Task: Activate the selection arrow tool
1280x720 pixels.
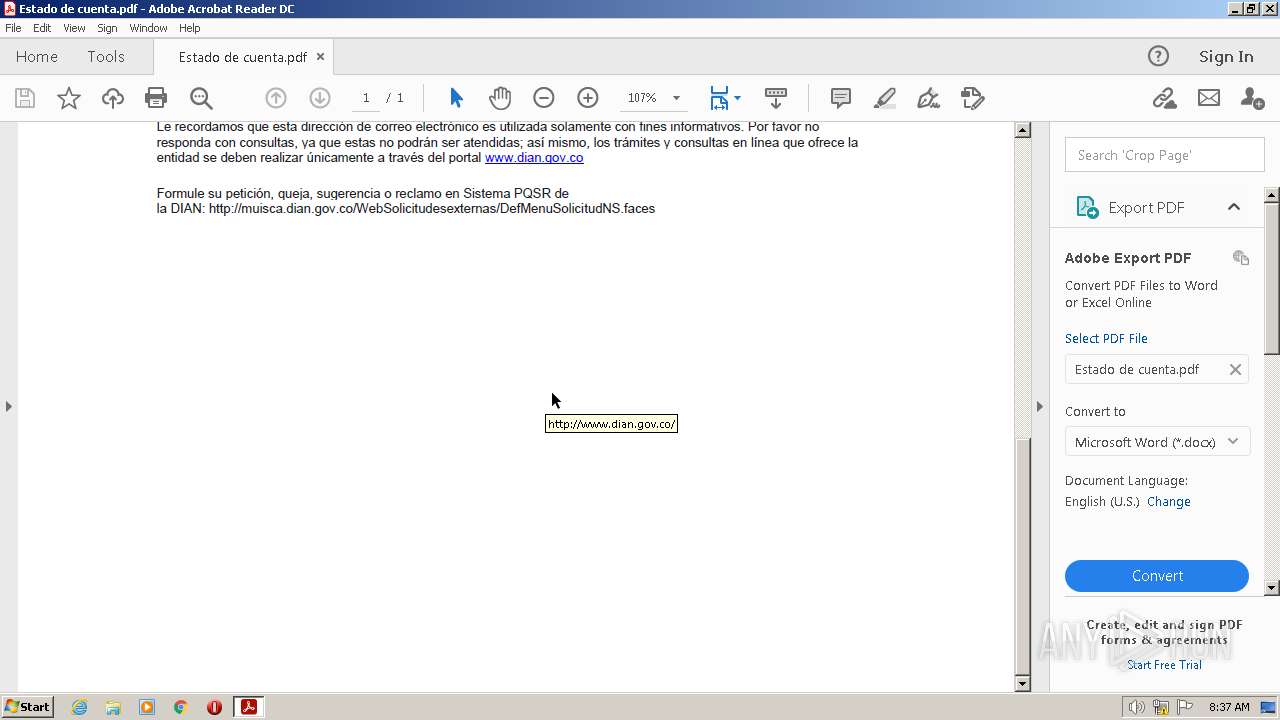Action: click(456, 98)
